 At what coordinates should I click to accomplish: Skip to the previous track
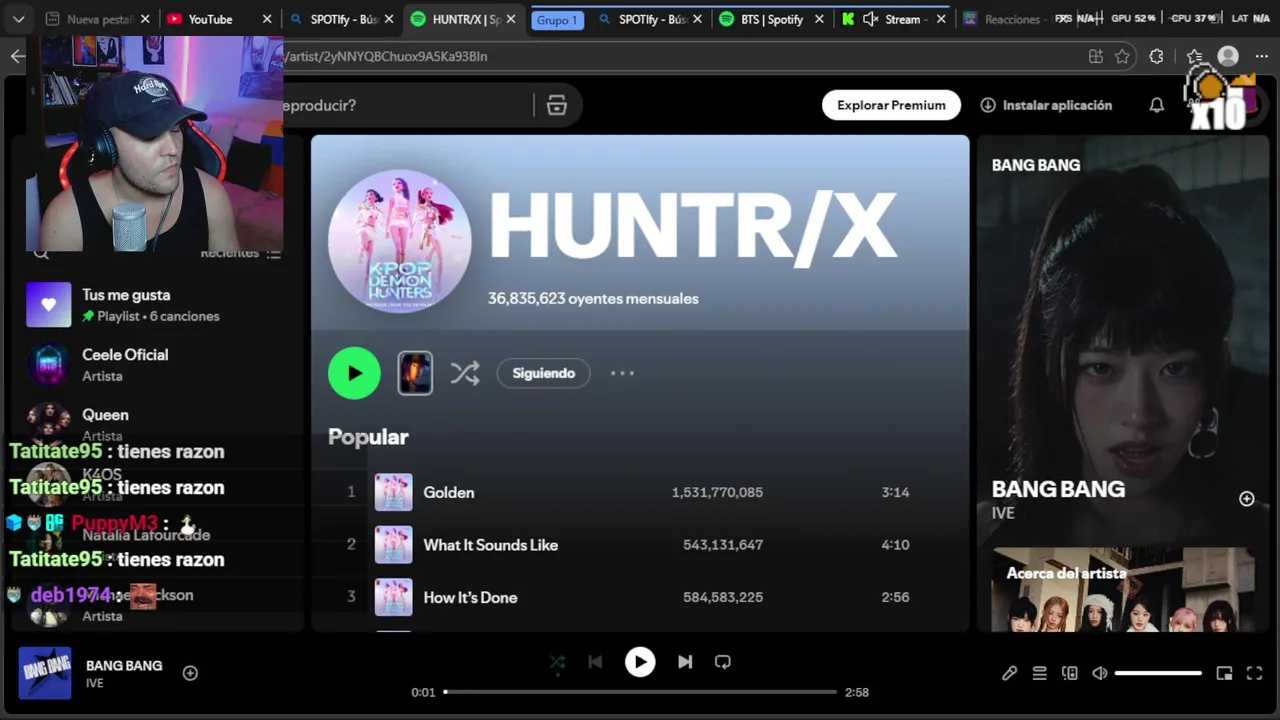click(x=595, y=662)
